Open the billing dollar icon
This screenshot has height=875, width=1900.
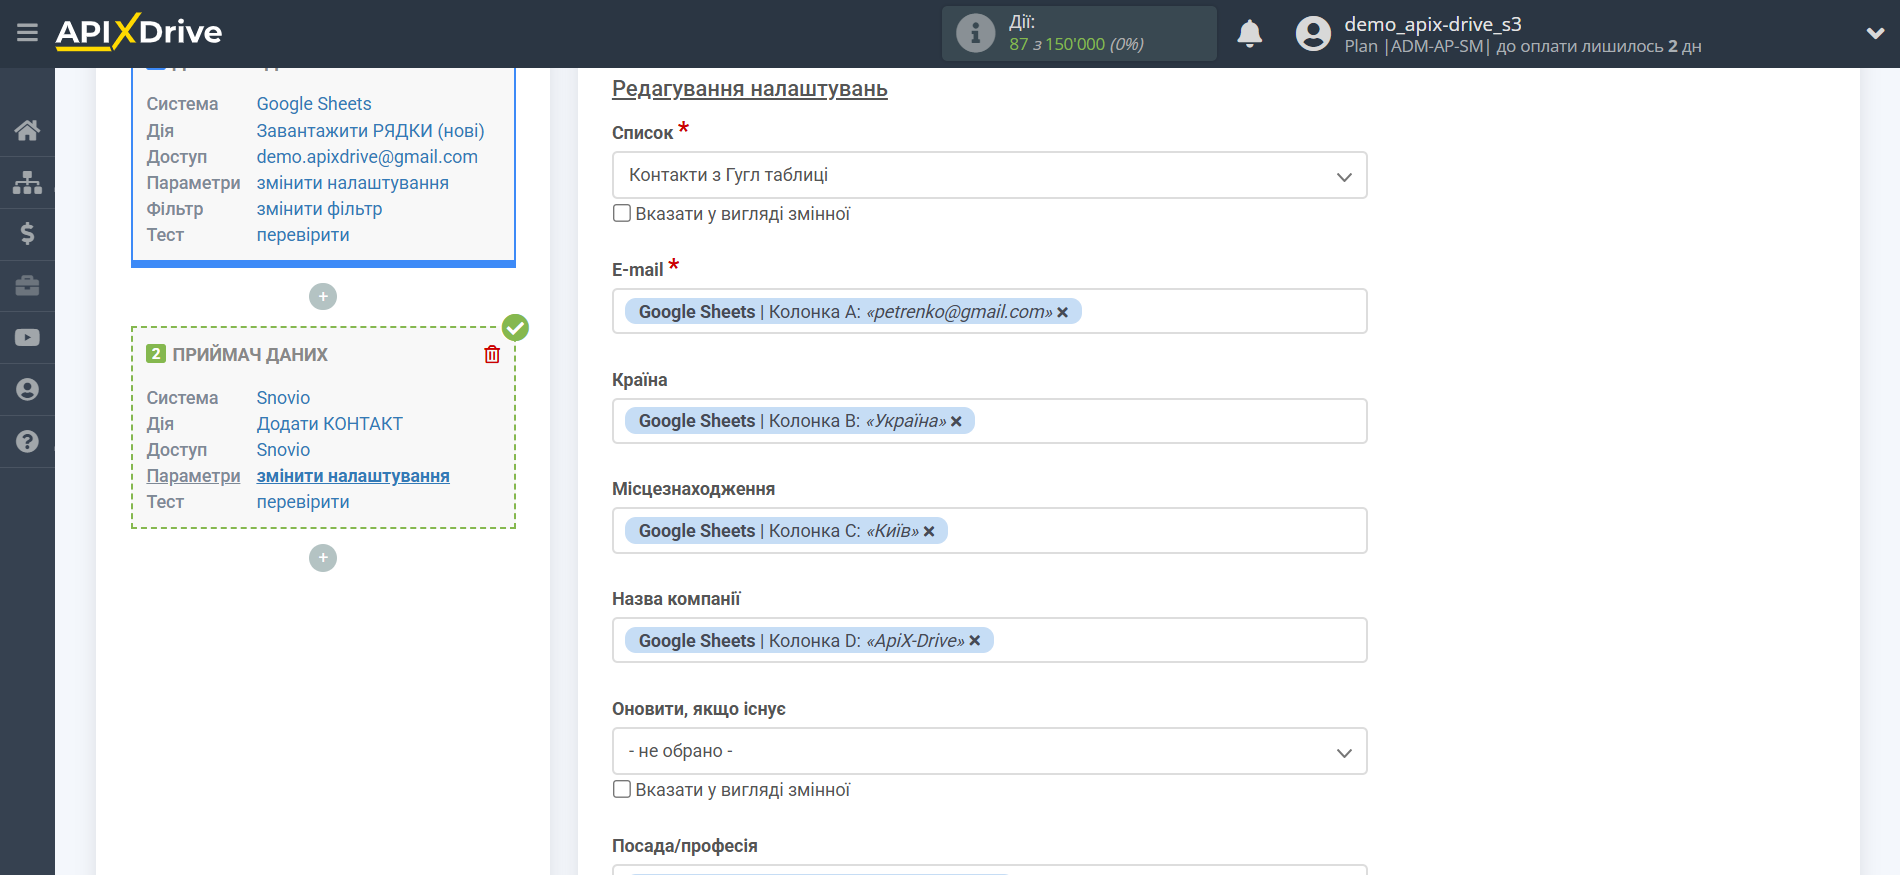tap(27, 234)
